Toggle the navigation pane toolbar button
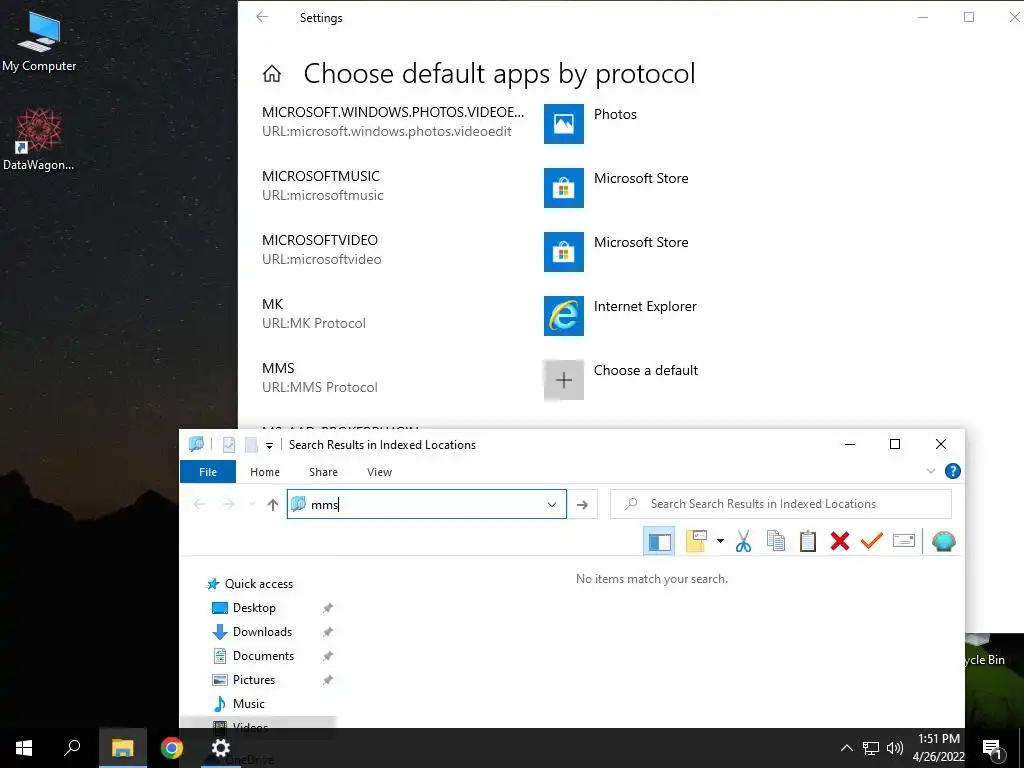1024x768 pixels. point(659,541)
